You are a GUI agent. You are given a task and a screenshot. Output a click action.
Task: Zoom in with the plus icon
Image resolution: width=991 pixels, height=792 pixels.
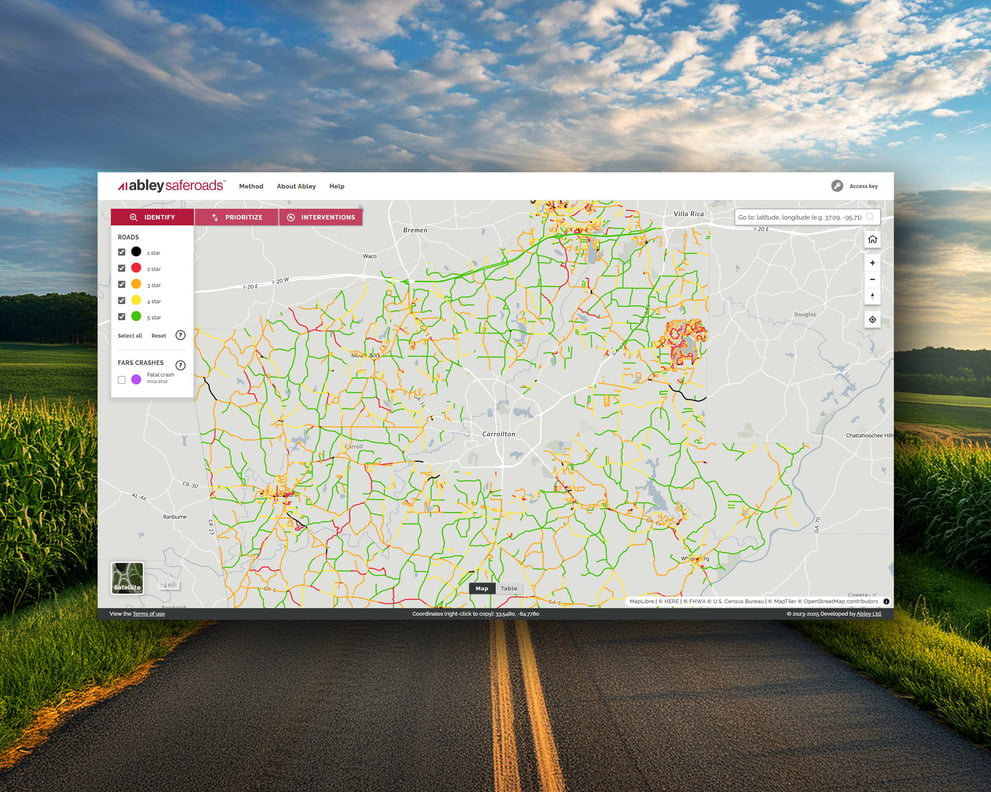point(872,262)
